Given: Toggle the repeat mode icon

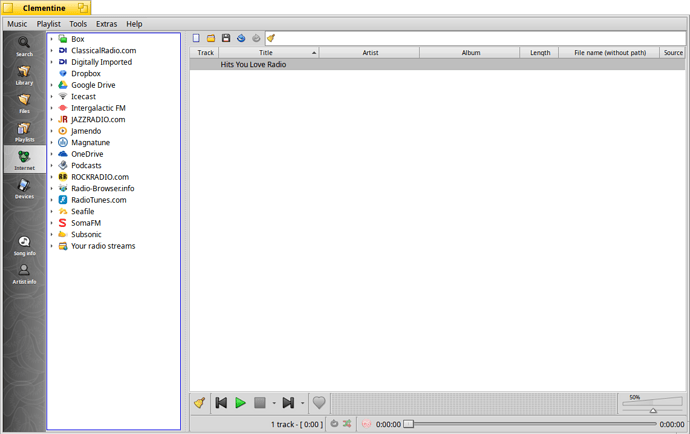Looking at the screenshot, I should pos(334,424).
